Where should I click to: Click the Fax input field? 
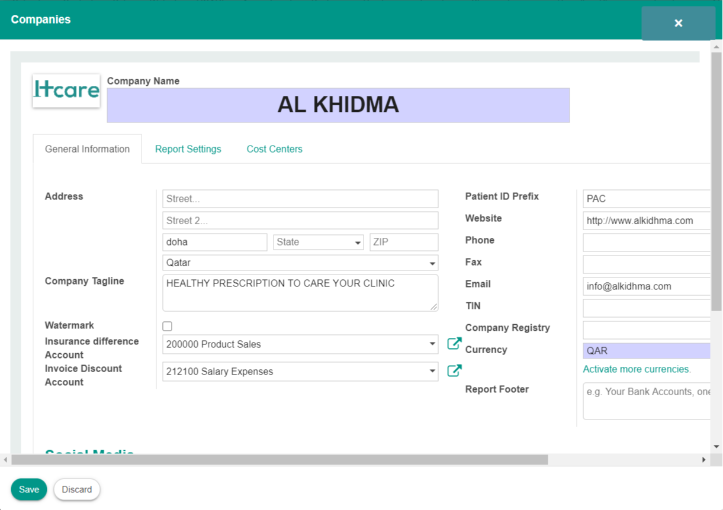[646, 264]
